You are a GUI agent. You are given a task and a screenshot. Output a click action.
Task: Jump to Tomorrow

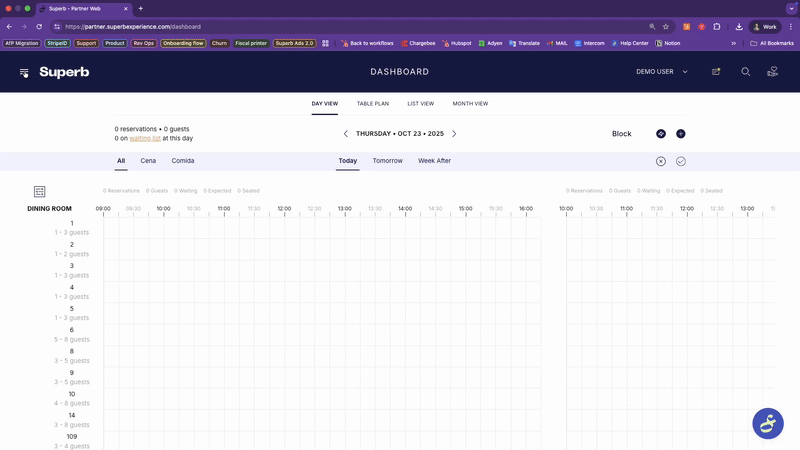point(387,161)
